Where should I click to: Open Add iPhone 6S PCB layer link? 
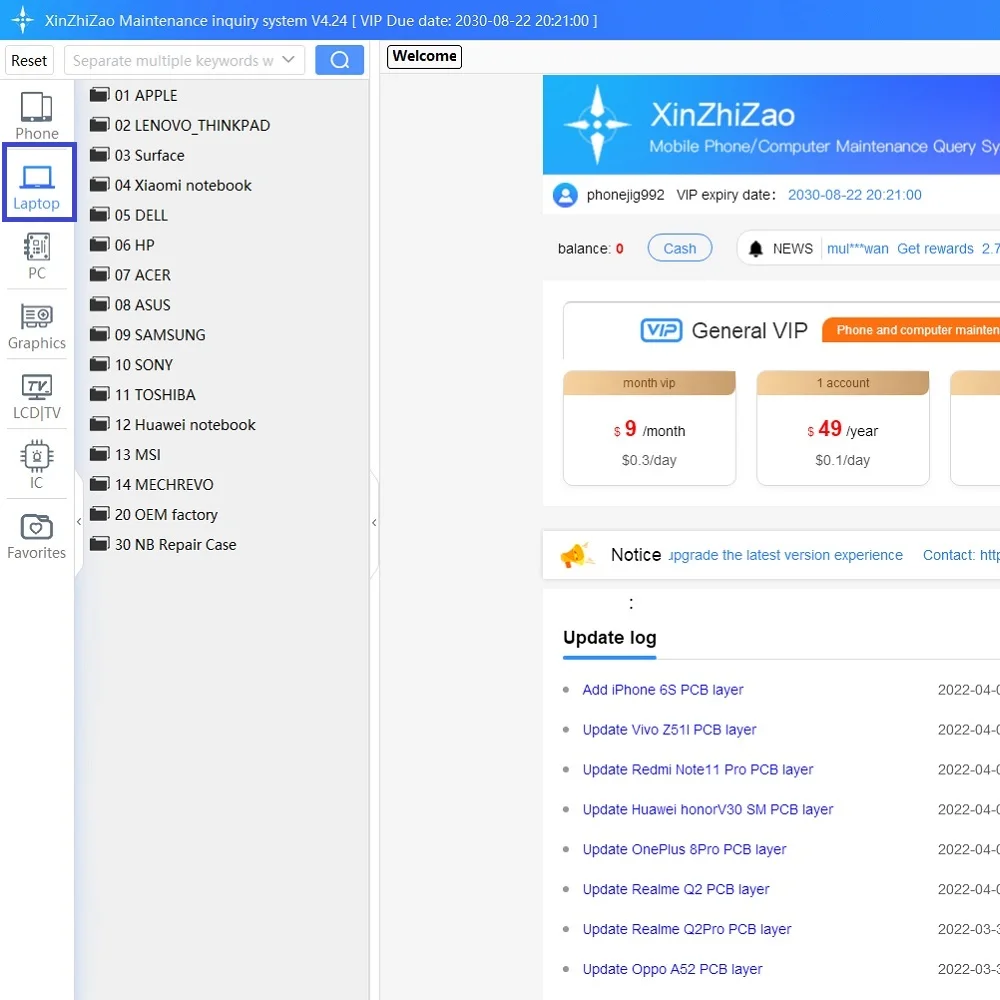pos(663,689)
